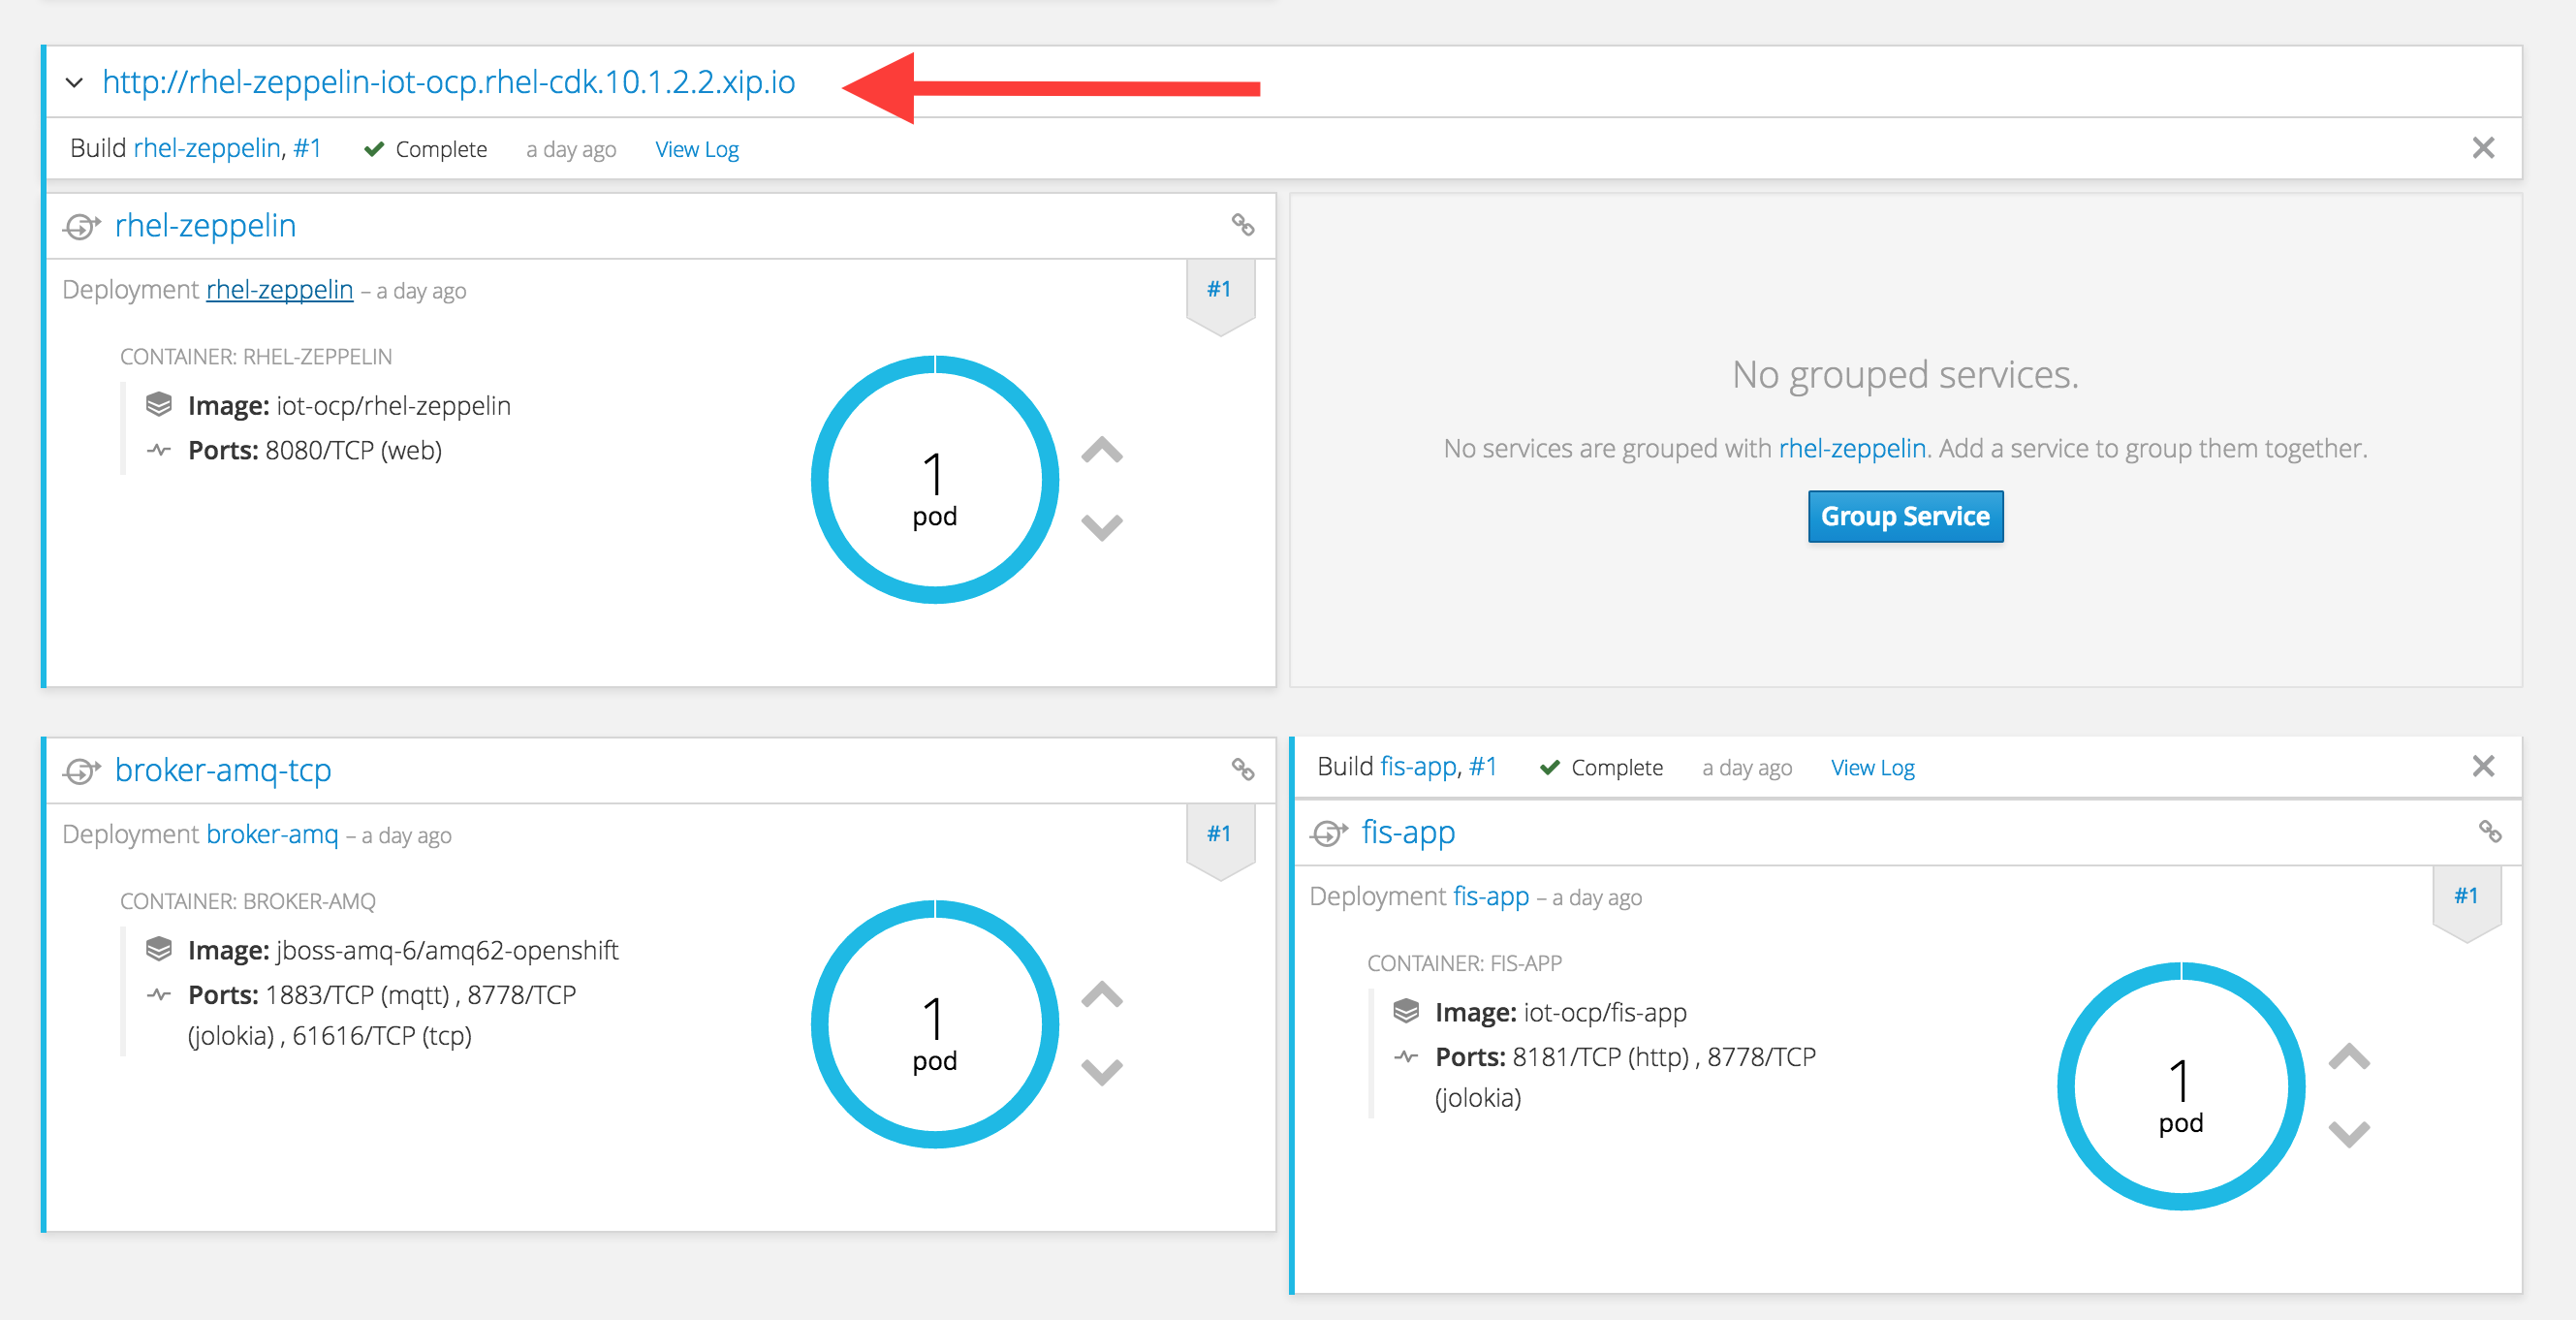The image size is (2576, 1320).
Task: Scale down rhel-zeppelin pods
Action: (1102, 526)
